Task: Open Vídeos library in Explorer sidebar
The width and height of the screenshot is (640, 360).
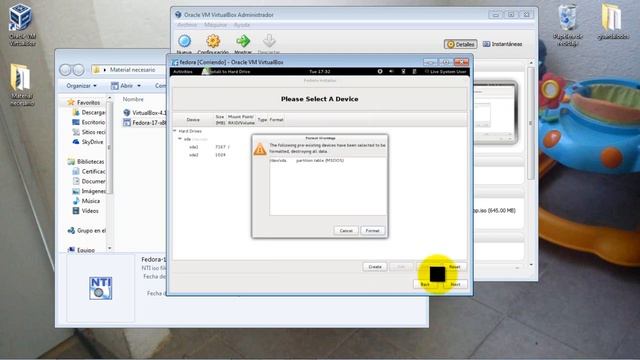Action: (x=85, y=211)
